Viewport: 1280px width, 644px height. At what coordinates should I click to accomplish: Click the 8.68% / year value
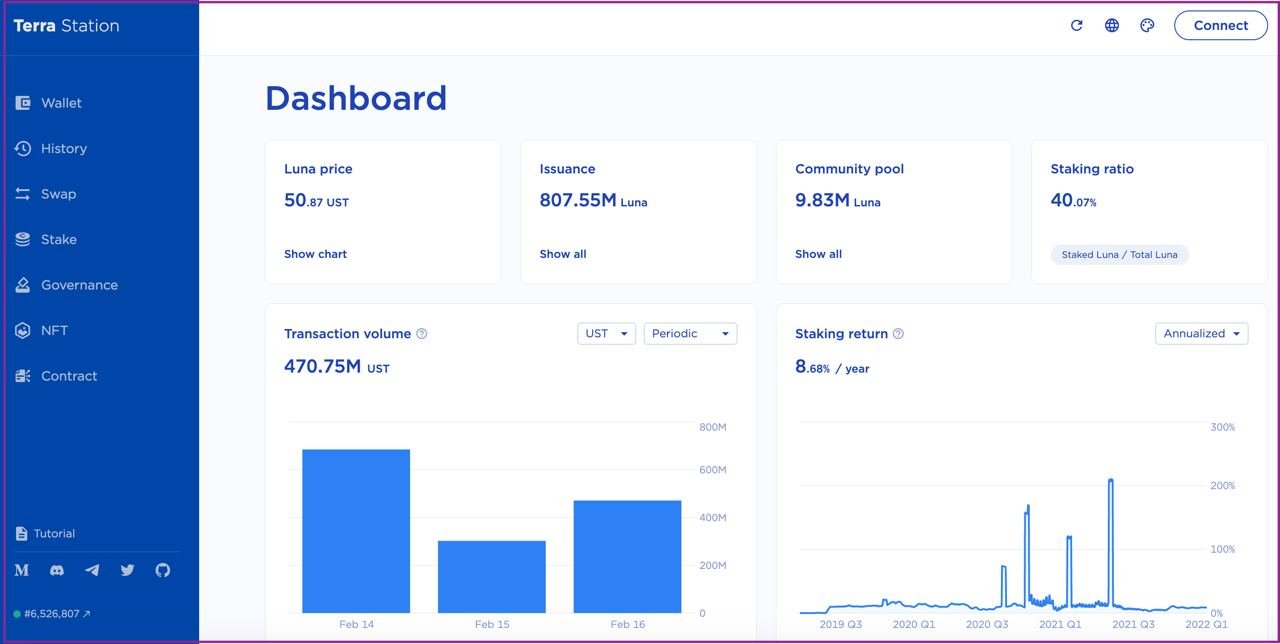coord(832,367)
